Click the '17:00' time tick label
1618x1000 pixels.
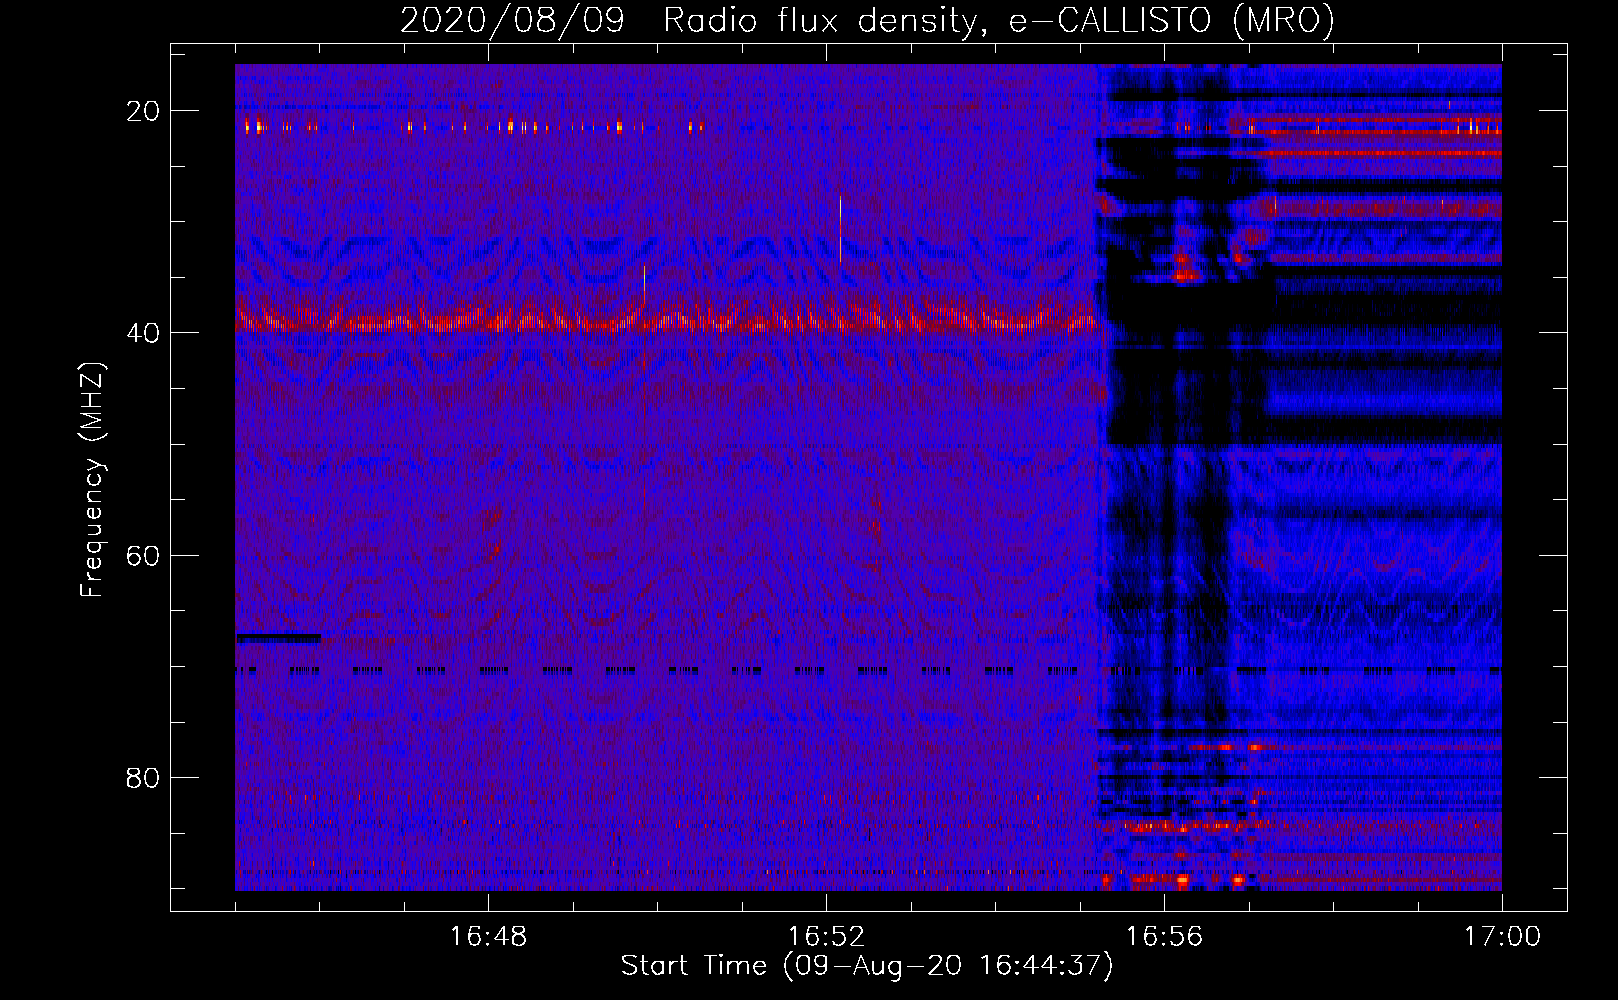tap(1502, 937)
